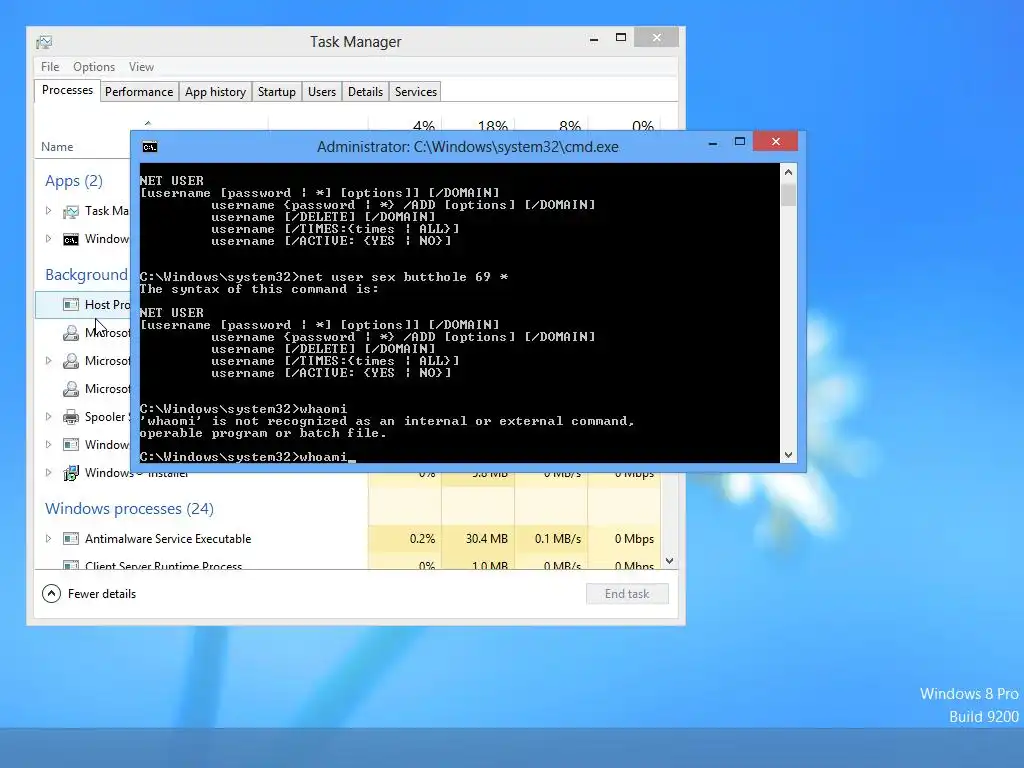The width and height of the screenshot is (1024, 768).
Task: Open the File menu in Task Manager
Action: [x=50, y=67]
